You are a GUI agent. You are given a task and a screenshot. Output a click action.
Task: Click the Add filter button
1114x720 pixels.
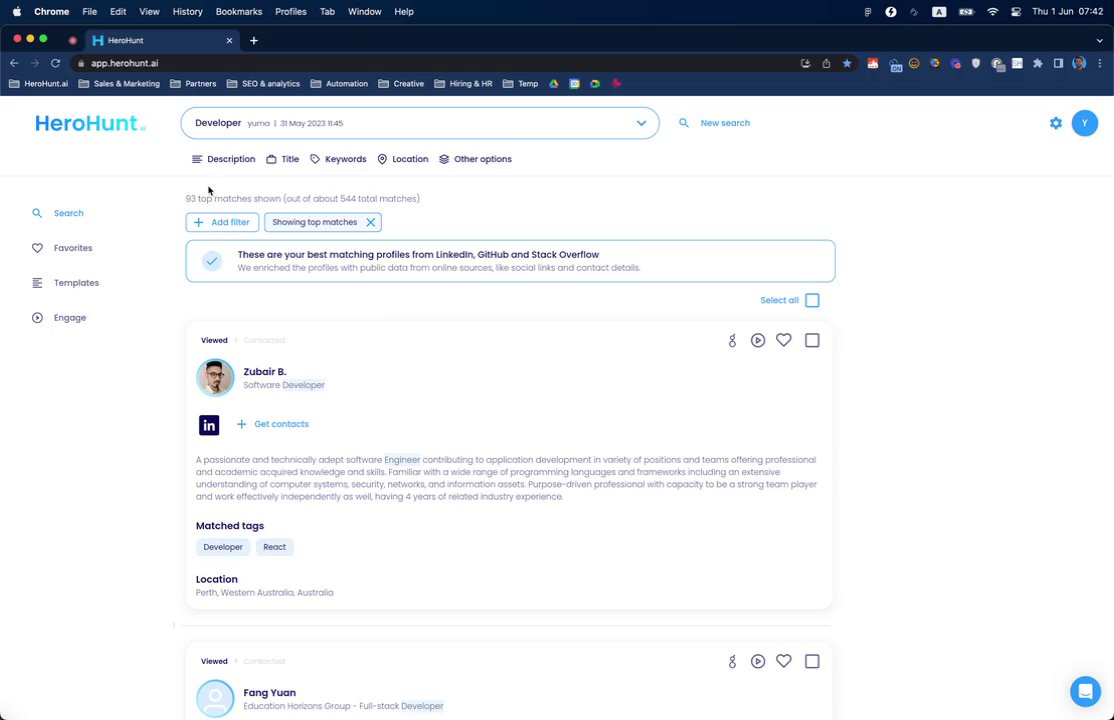[222, 222]
